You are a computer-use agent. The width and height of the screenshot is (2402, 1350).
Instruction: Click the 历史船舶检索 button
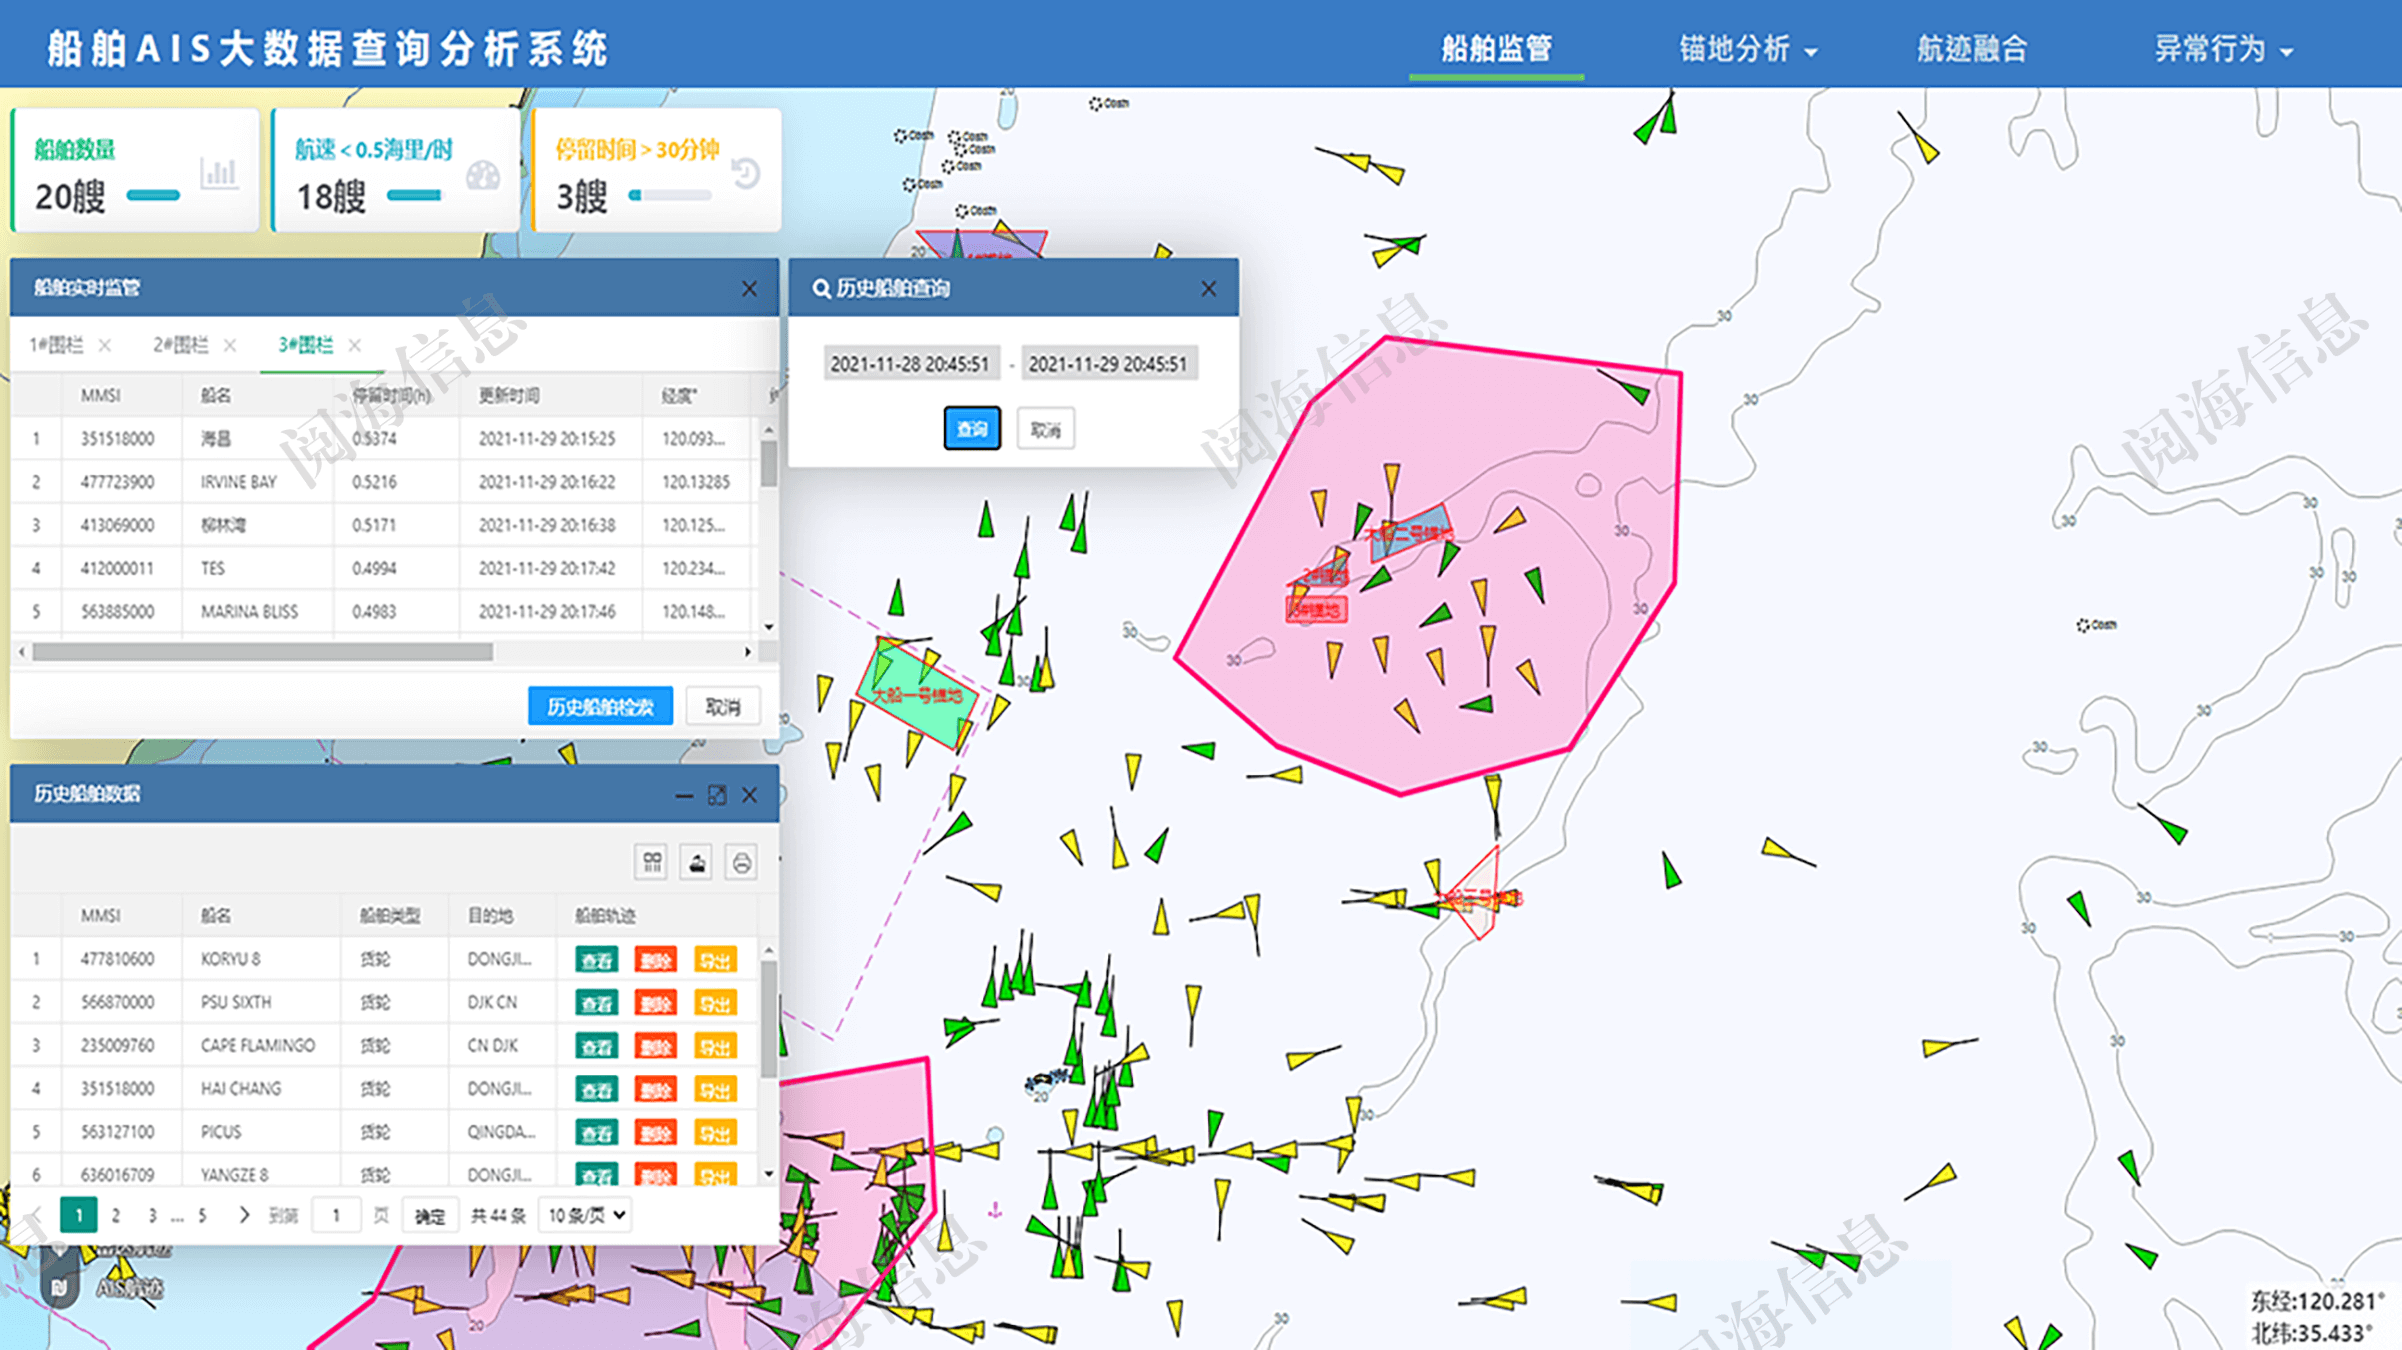click(600, 707)
